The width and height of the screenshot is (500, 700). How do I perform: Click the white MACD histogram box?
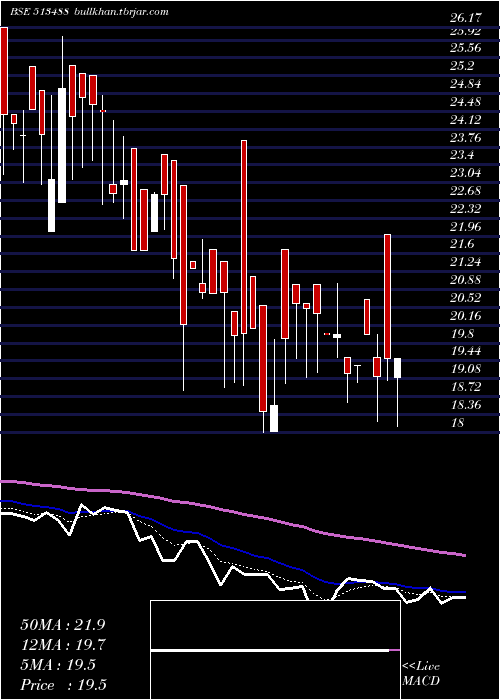(275, 650)
